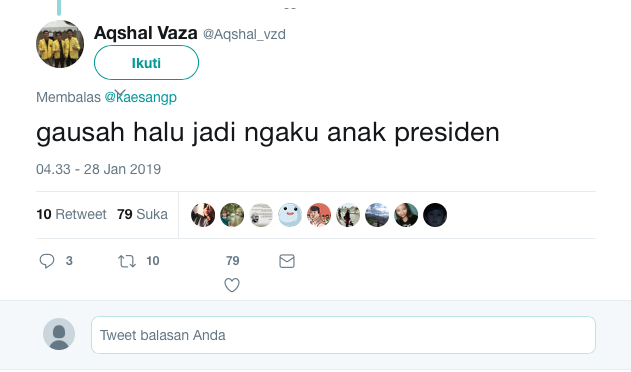
Task: Click the reply speech bubble icon
Action: click(47, 261)
